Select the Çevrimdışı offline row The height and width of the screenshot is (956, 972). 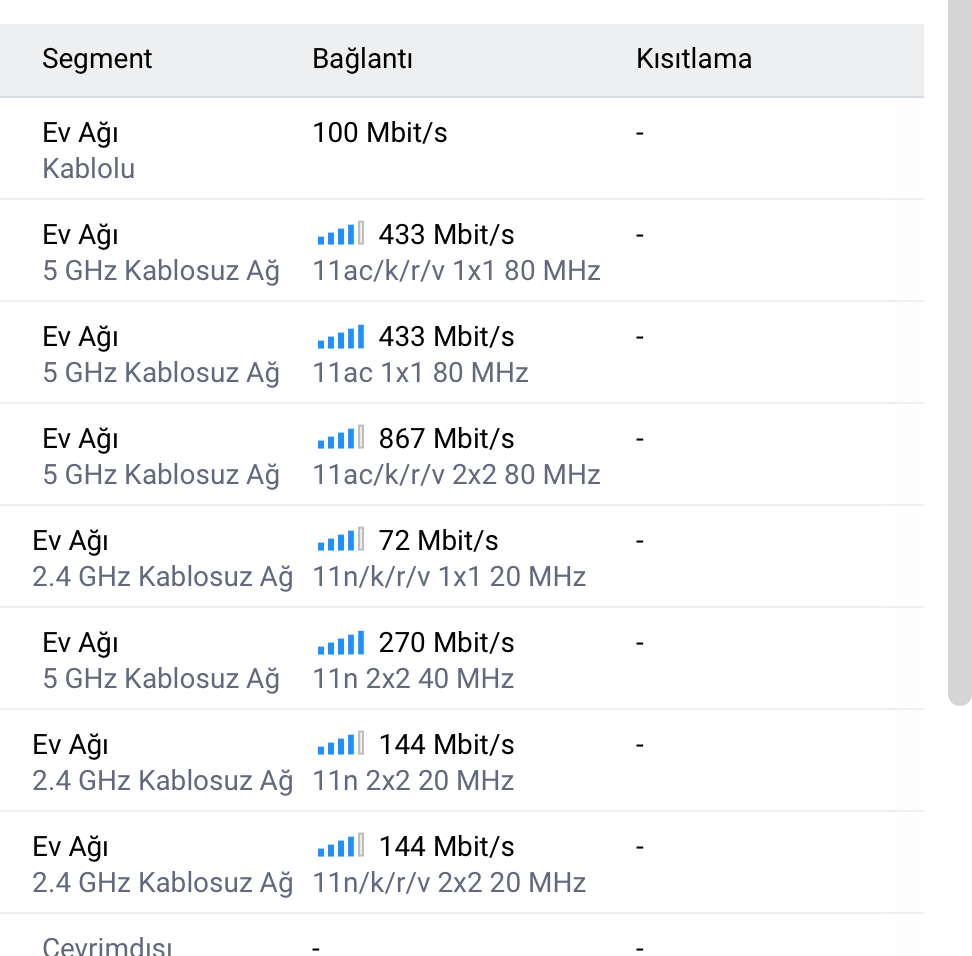(x=462, y=936)
